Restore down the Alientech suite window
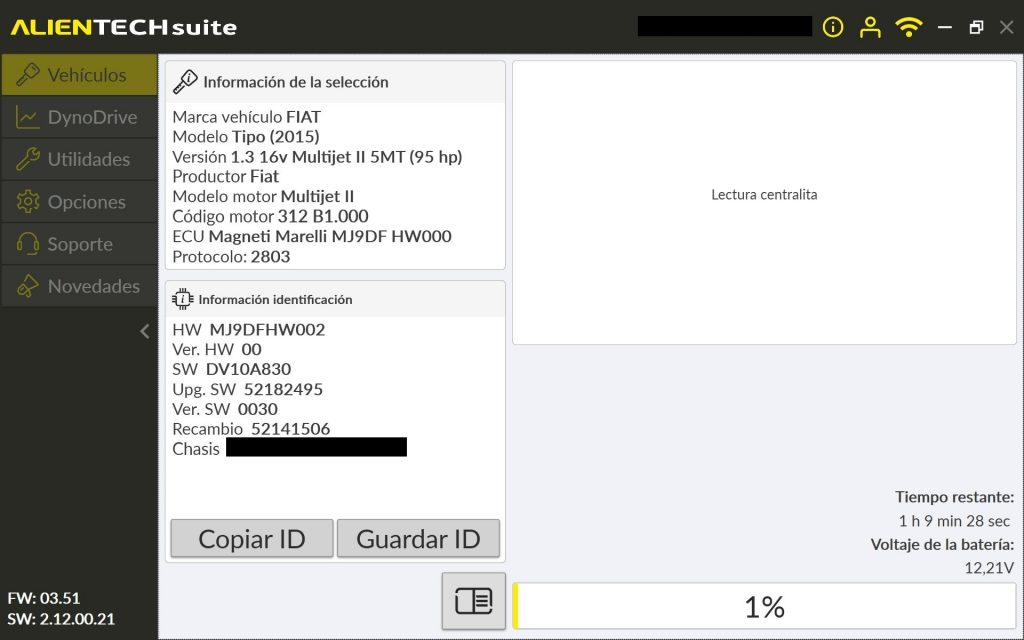Image resolution: width=1024 pixels, height=640 pixels. 976,27
